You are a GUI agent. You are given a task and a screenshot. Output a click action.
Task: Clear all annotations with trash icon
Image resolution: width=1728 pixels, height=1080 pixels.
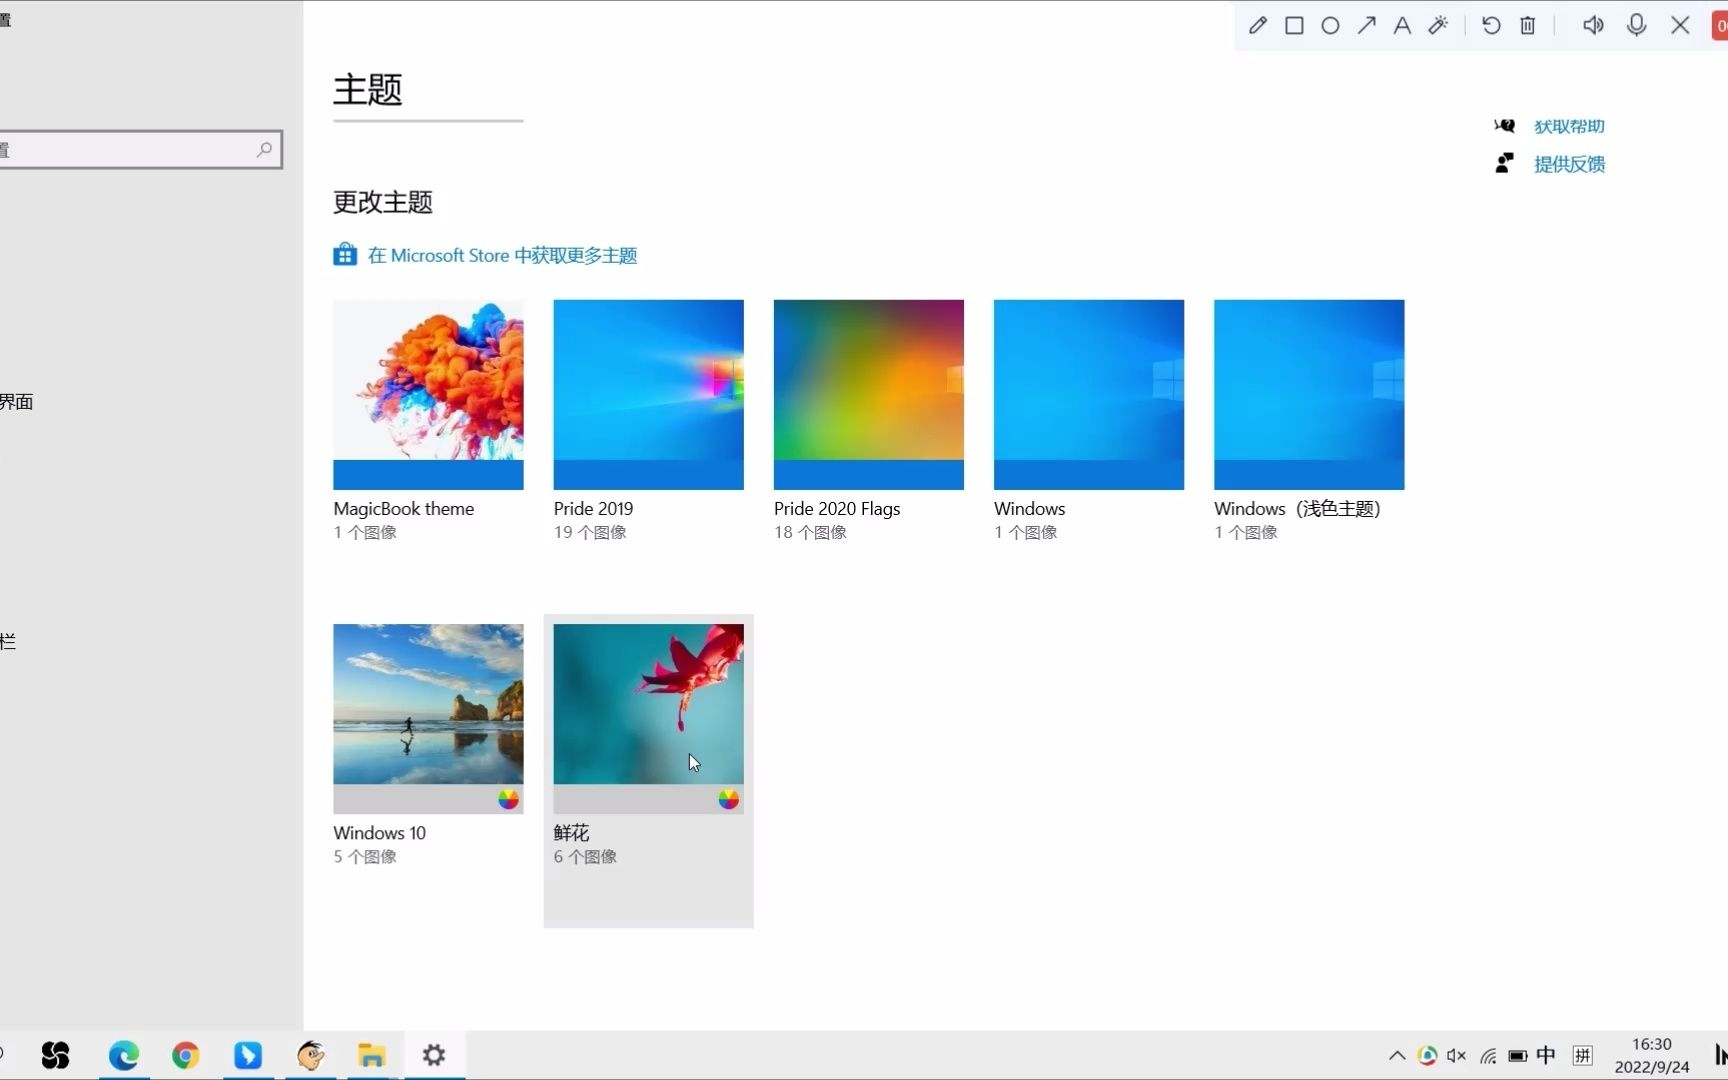(1528, 25)
